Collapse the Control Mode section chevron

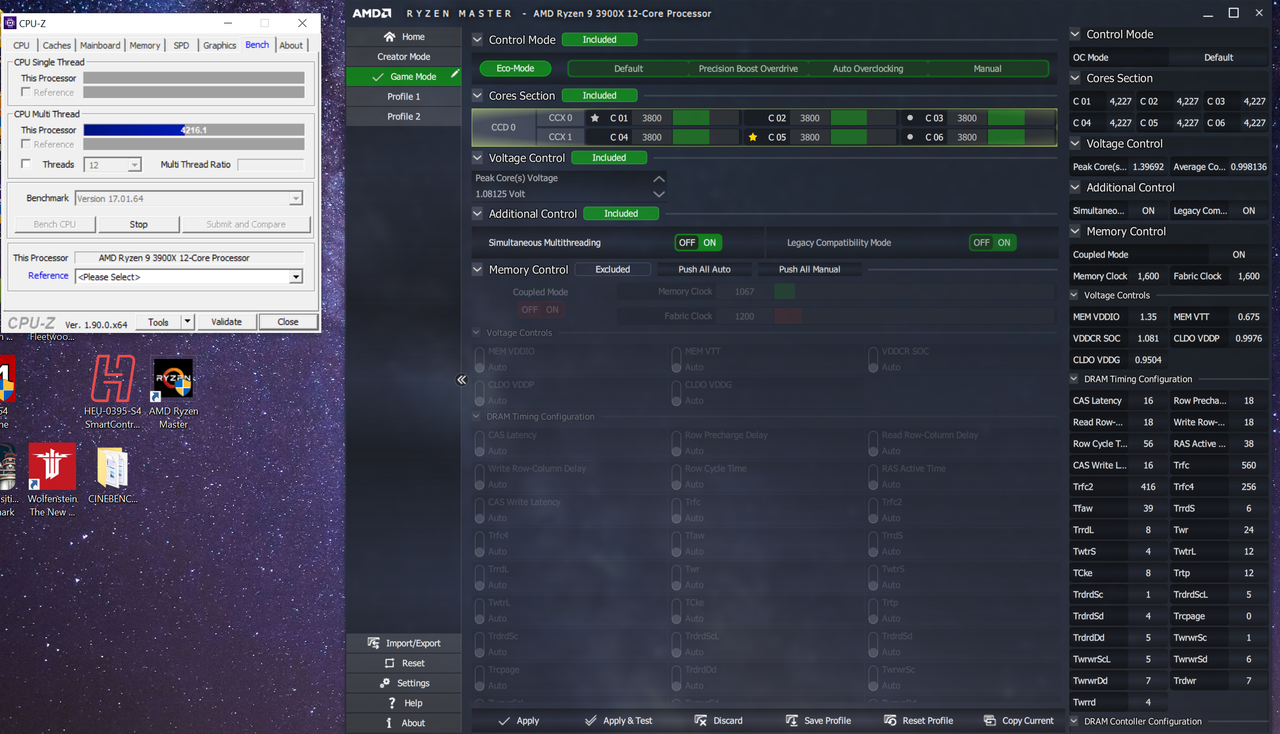[477, 40]
